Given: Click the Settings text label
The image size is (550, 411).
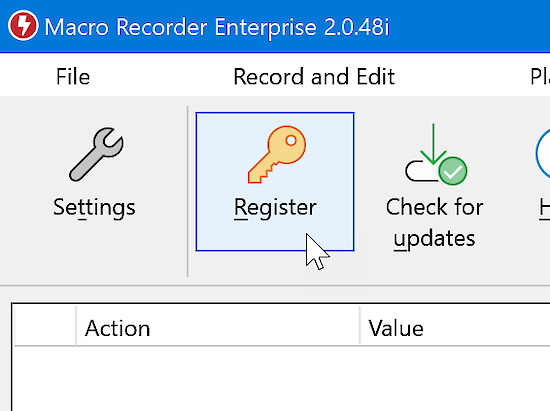Looking at the screenshot, I should [x=94, y=208].
